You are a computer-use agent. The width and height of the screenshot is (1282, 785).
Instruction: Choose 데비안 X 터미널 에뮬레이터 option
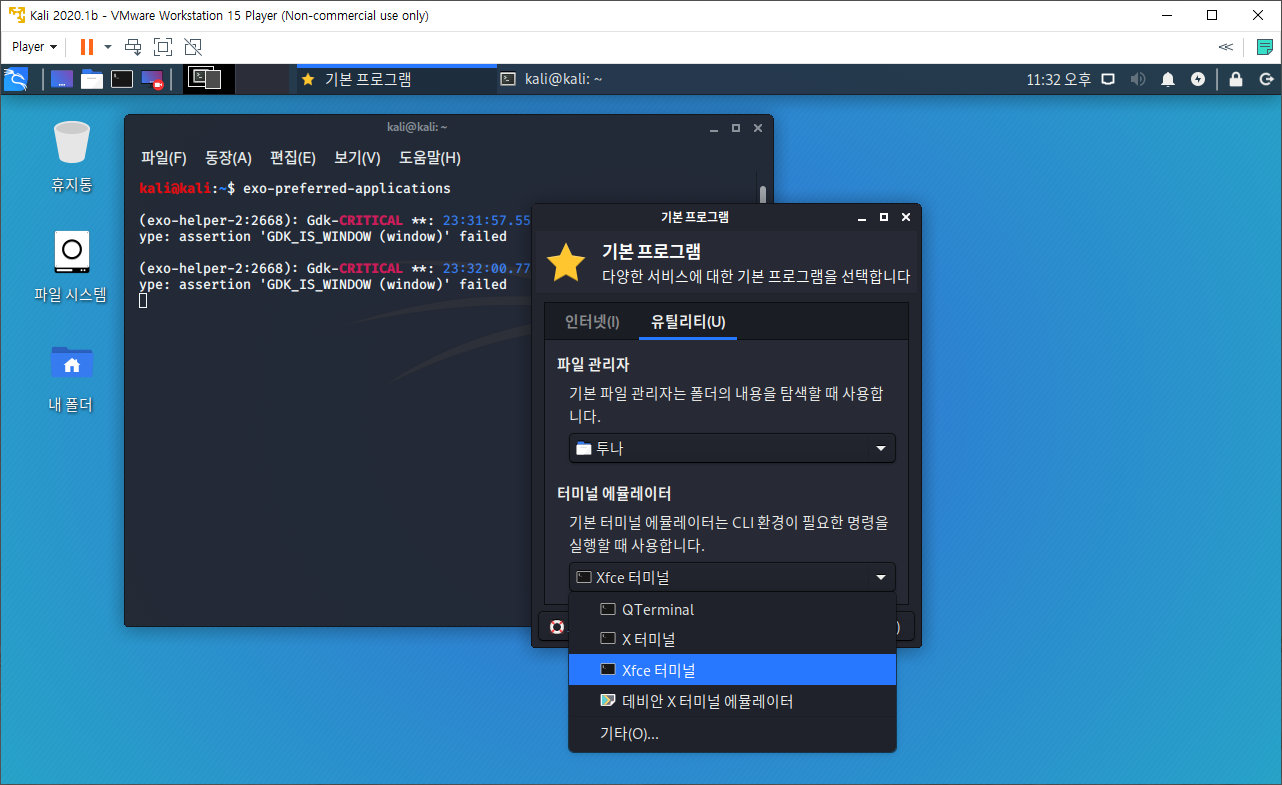(x=732, y=701)
